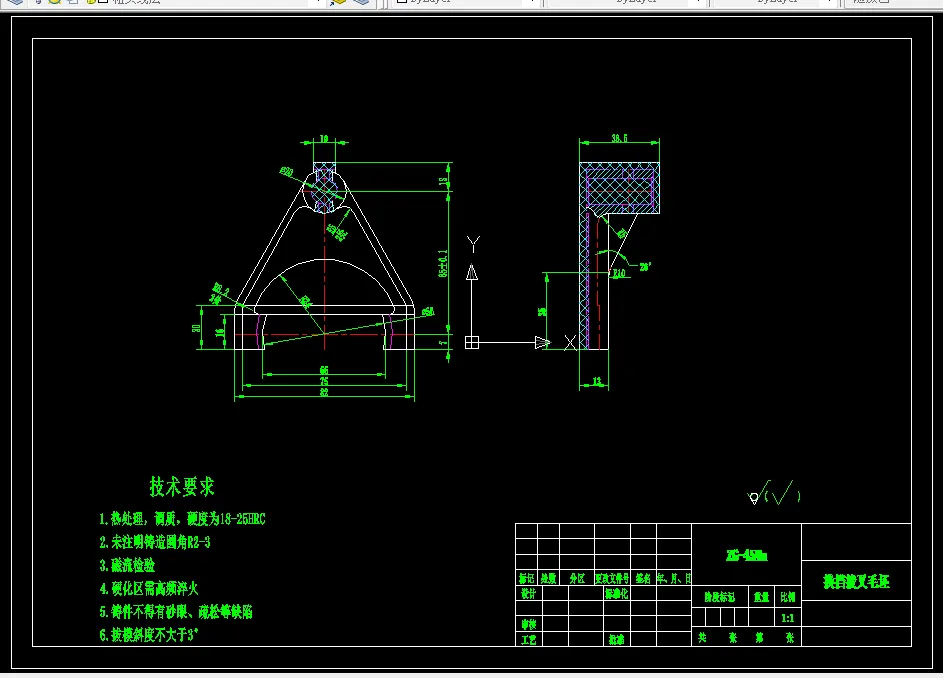Image resolution: width=943 pixels, height=678 pixels.
Task: Select note 5 about casting defects
Action: tap(176, 612)
